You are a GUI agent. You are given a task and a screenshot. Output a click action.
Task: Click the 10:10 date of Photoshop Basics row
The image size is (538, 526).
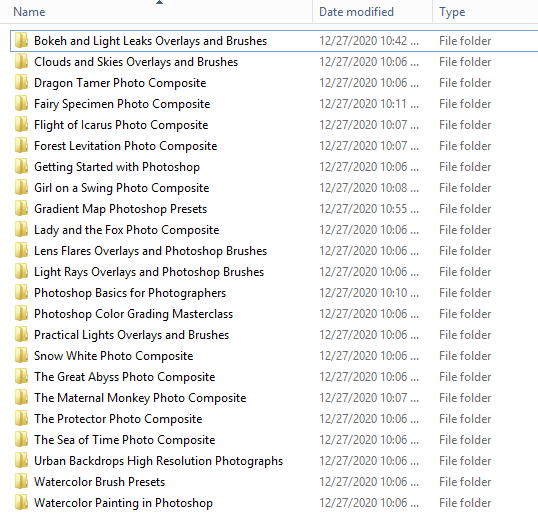tap(369, 293)
